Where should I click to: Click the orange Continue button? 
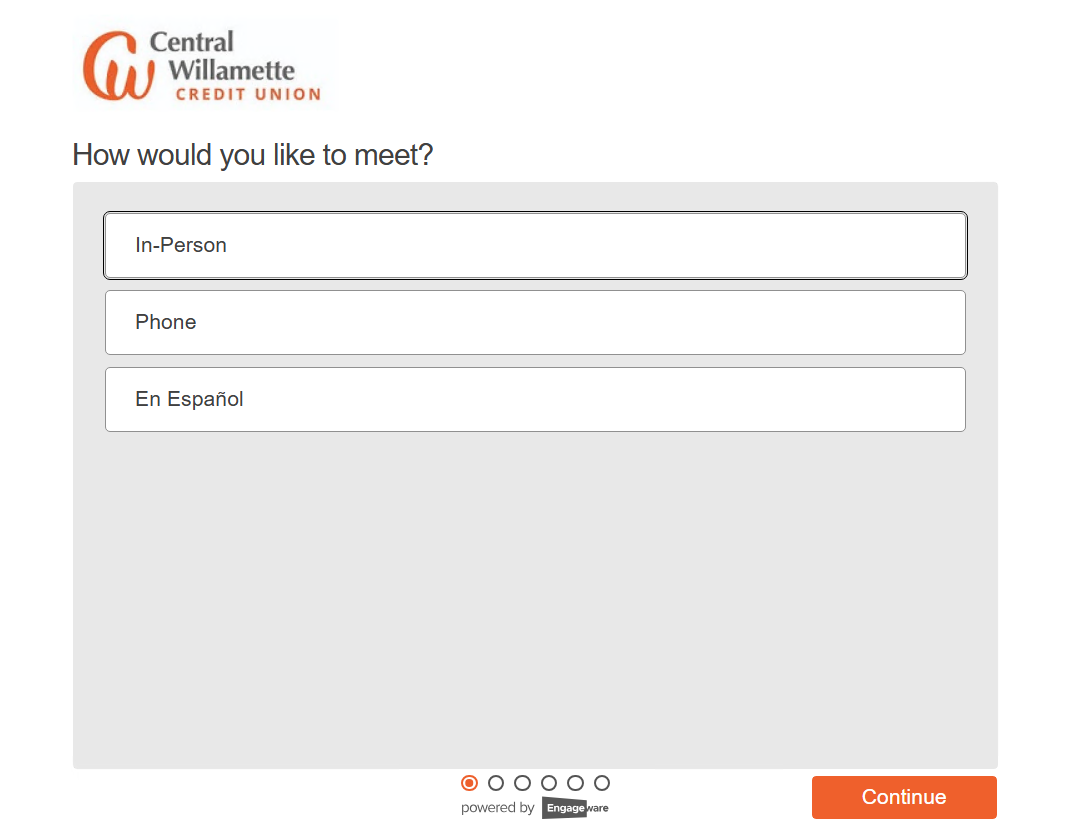coord(904,797)
